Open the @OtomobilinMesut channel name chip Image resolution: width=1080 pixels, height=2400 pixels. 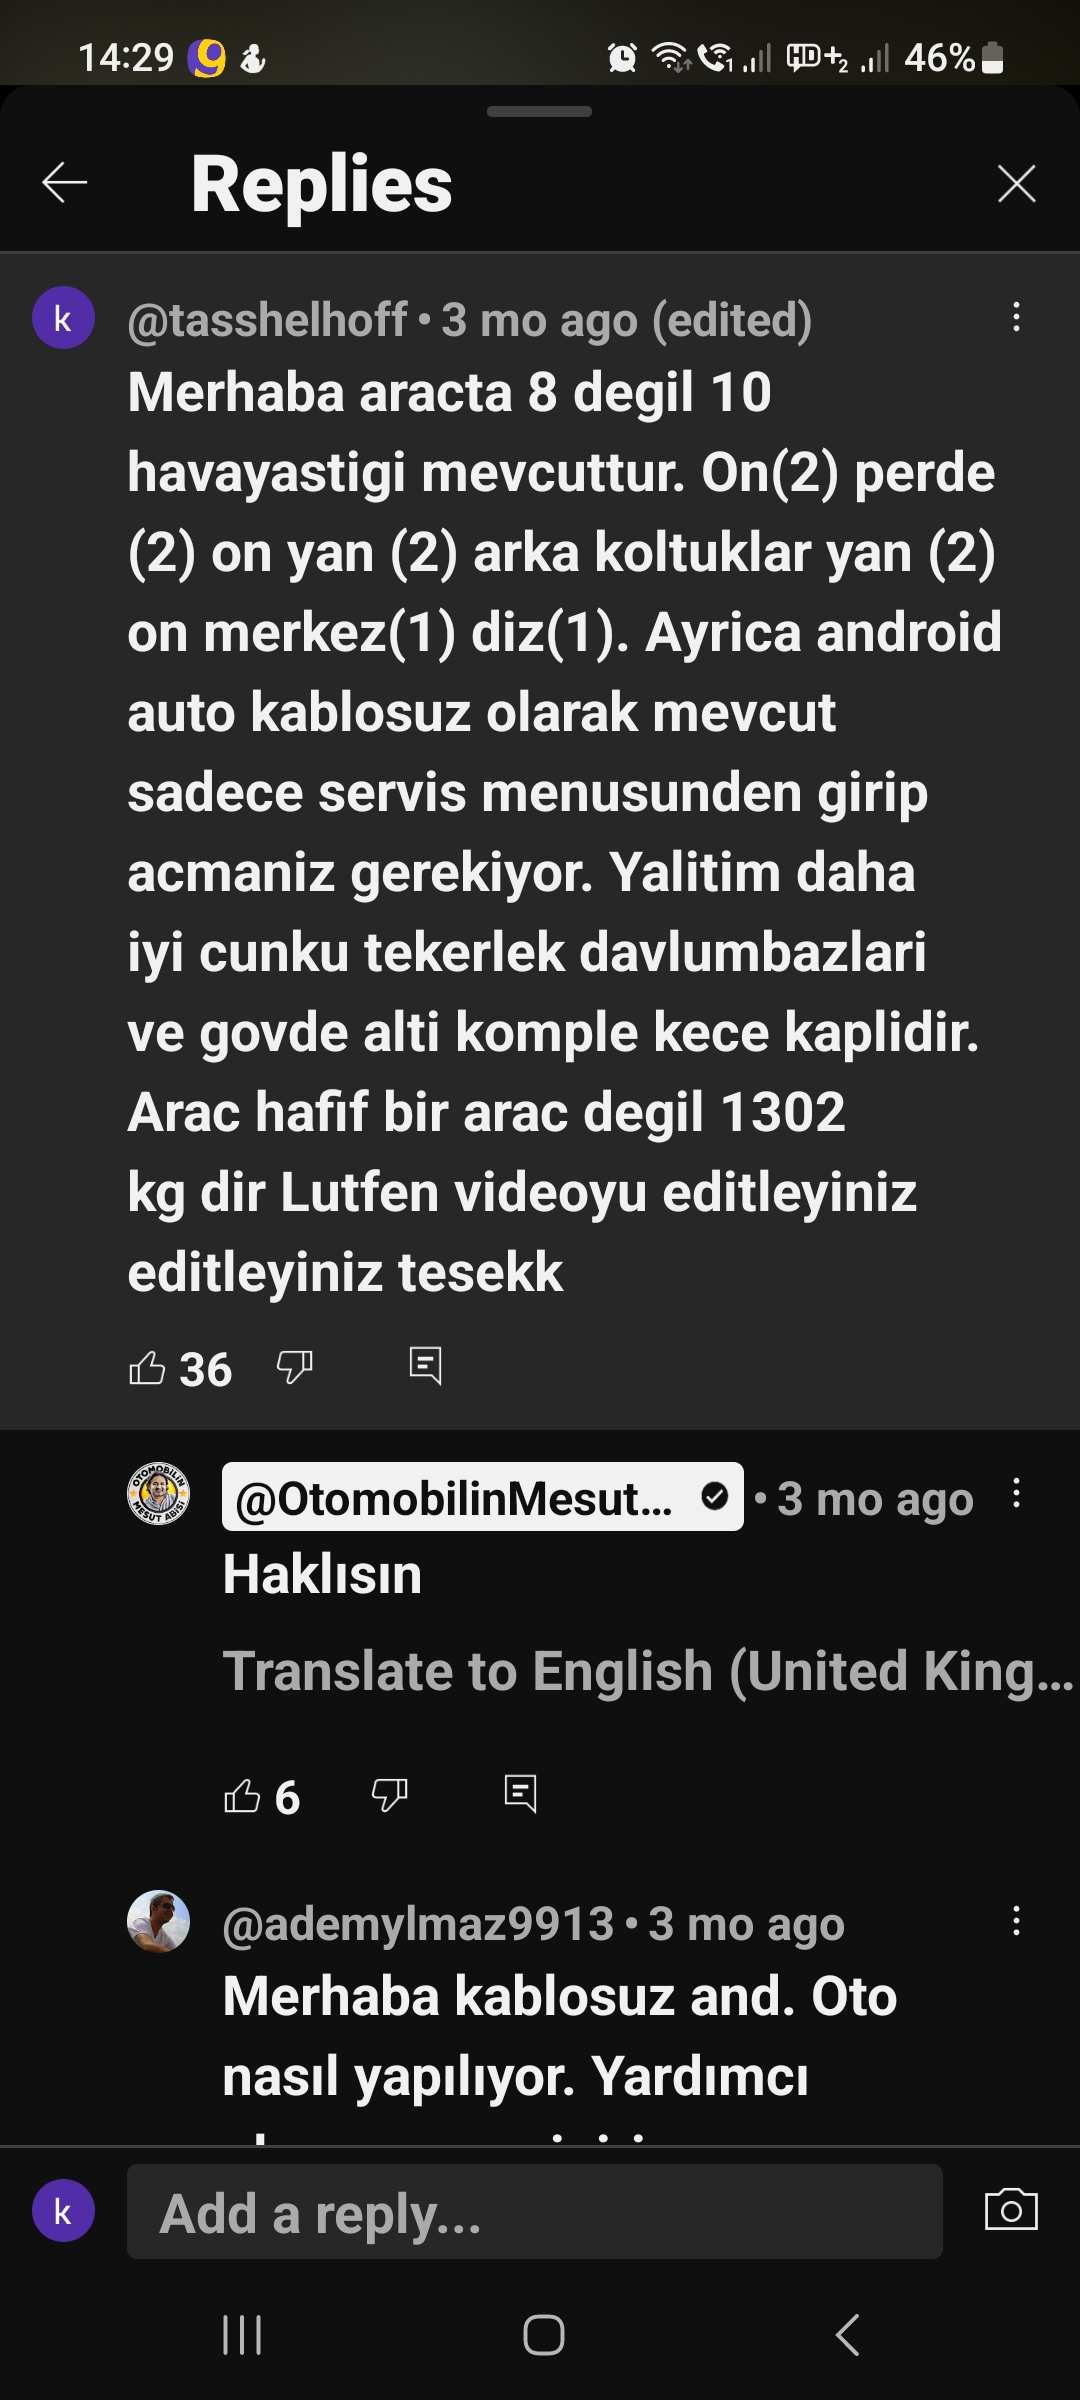(x=482, y=1497)
